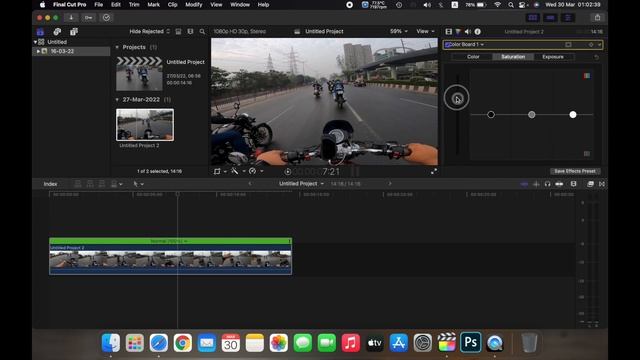The image size is (640, 360).
Task: Select the Shadows saturation puck
Action: click(x=491, y=115)
